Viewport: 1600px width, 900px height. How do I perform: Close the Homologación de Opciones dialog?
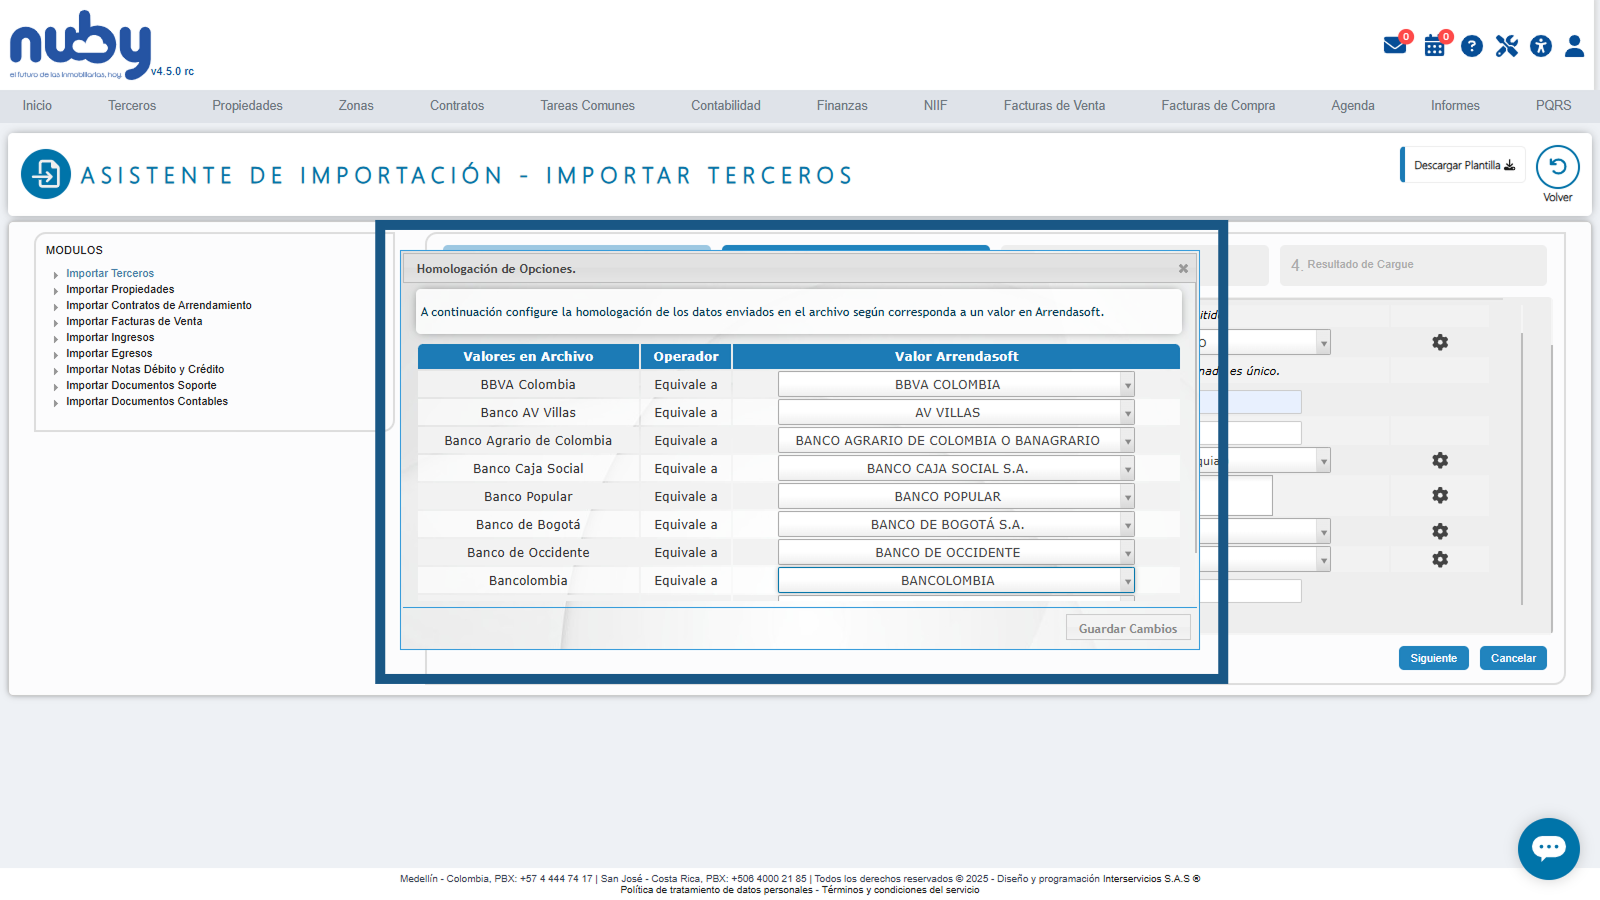coord(1183,269)
